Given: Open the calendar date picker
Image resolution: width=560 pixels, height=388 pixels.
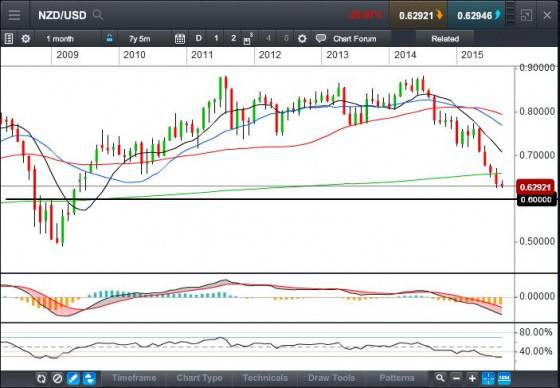Looking at the screenshot, I should (180, 39).
